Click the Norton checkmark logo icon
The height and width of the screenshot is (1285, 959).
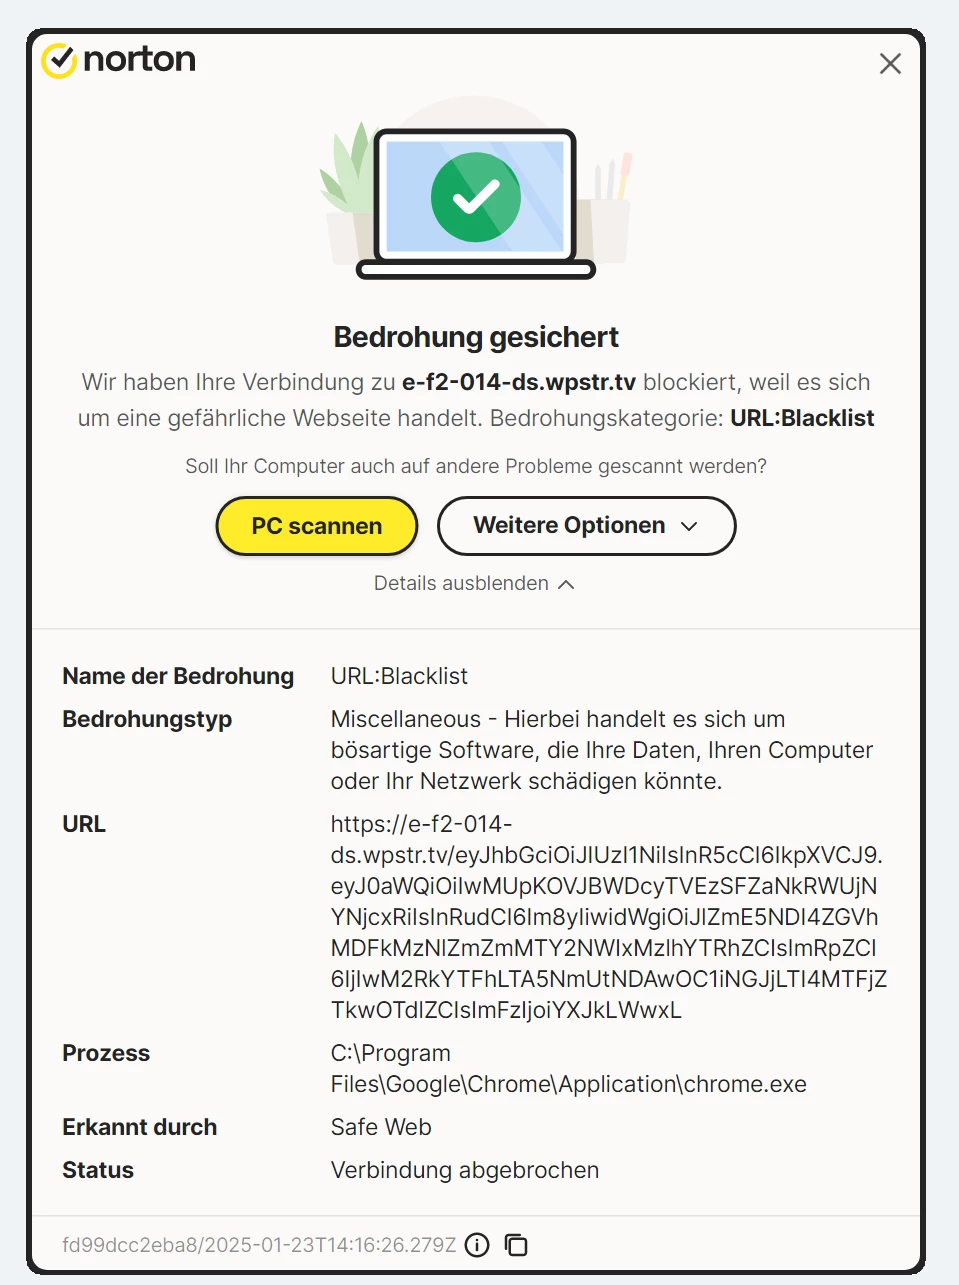click(x=59, y=60)
